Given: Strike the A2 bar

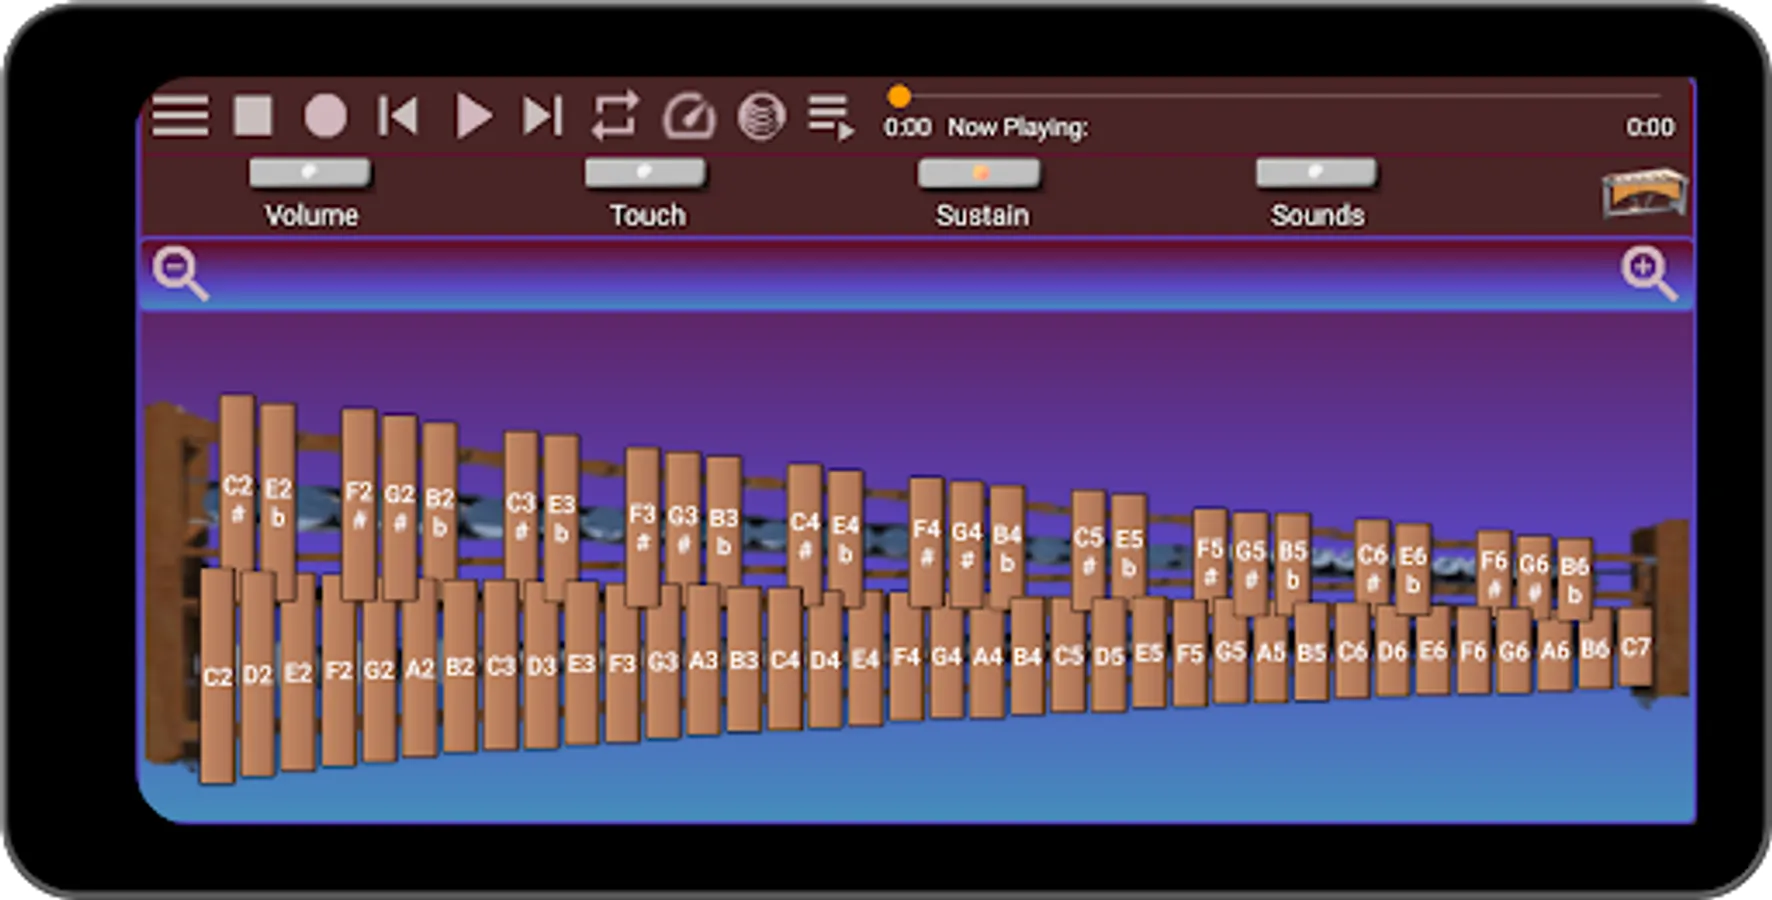Looking at the screenshot, I should (419, 667).
